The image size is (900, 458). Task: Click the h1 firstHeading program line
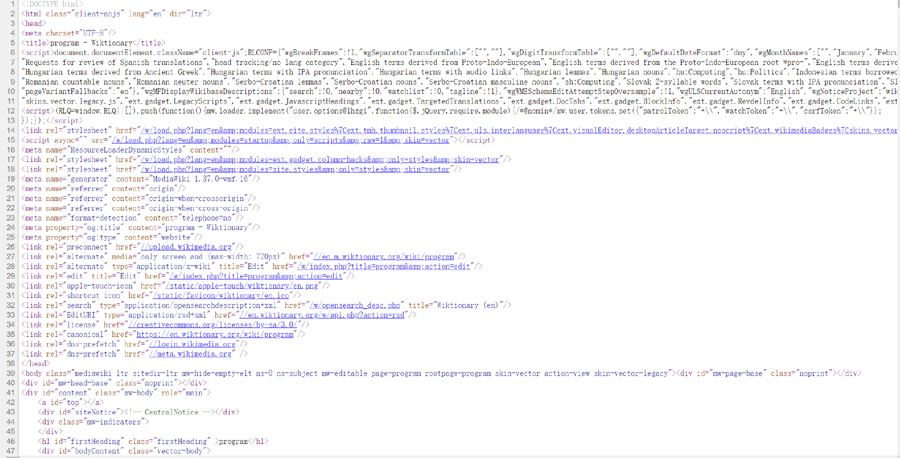(153, 441)
